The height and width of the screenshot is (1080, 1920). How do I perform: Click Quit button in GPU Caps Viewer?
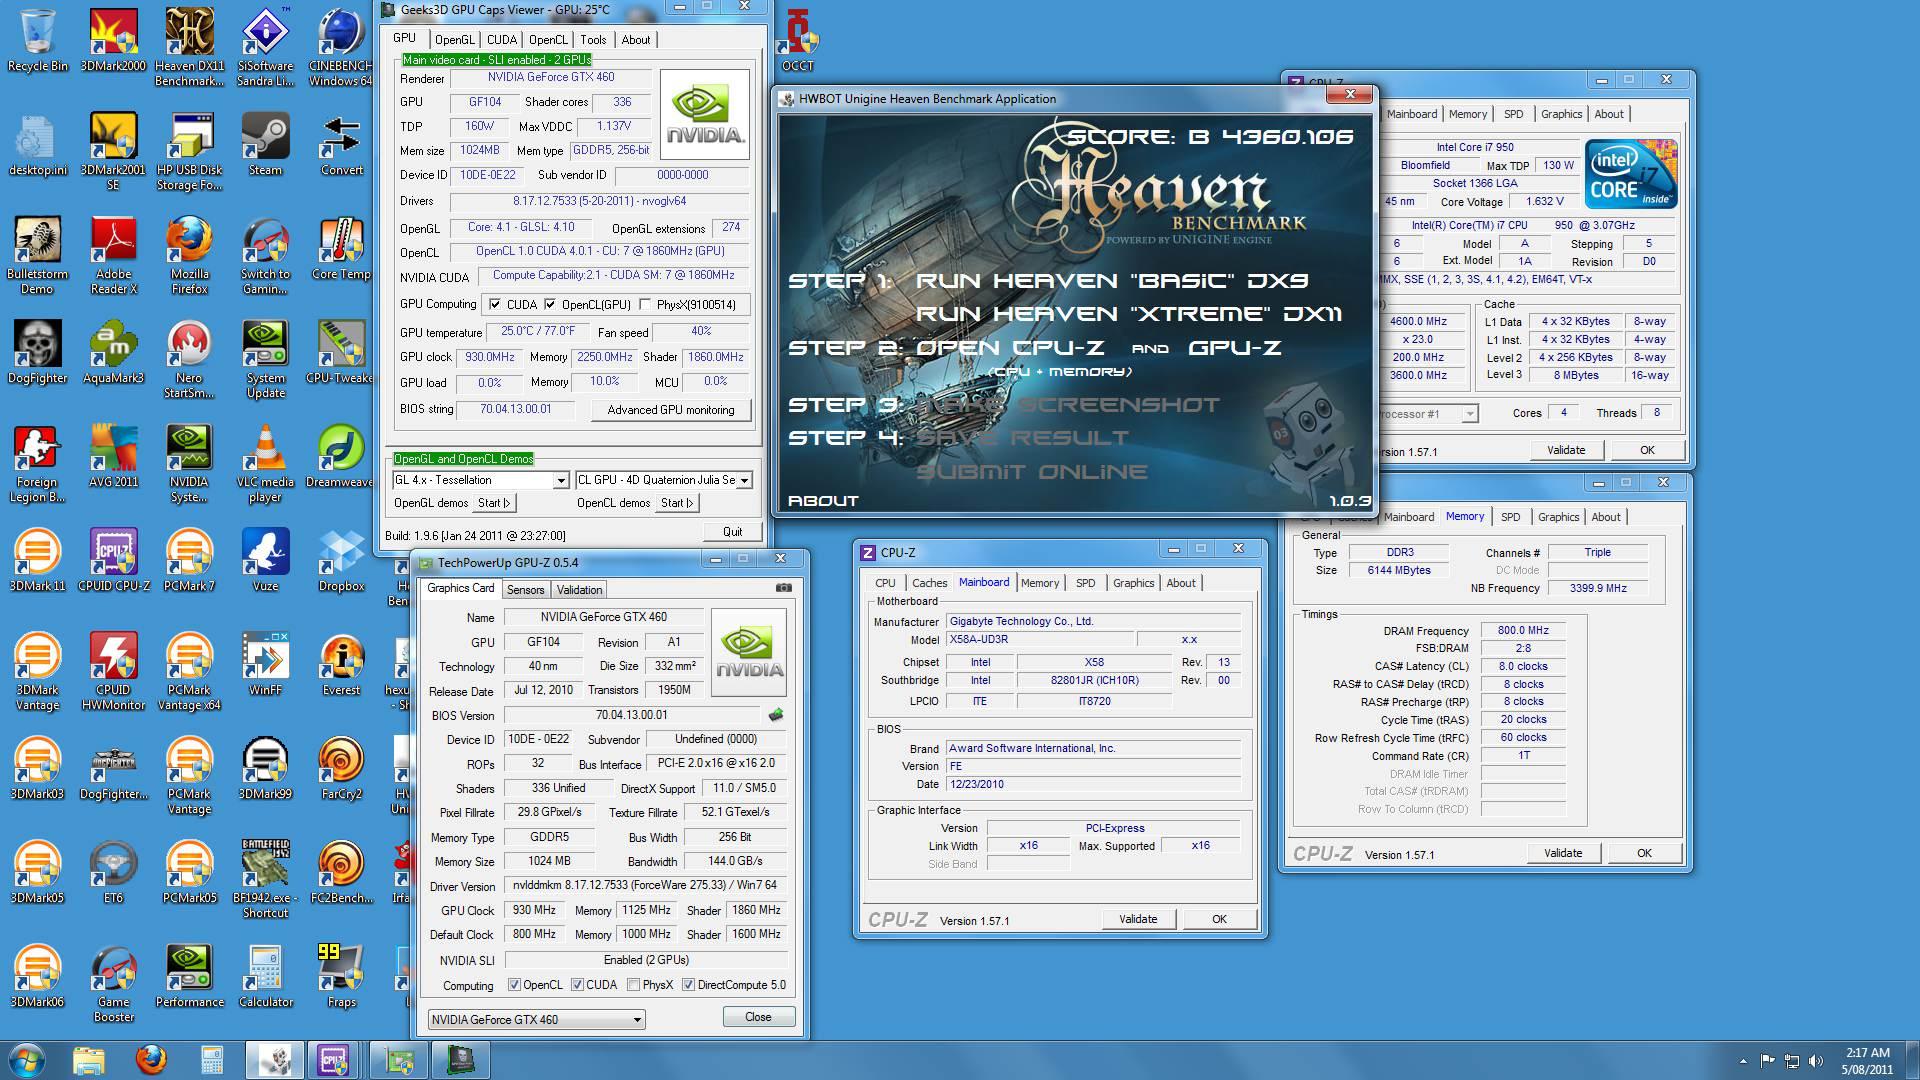click(733, 532)
